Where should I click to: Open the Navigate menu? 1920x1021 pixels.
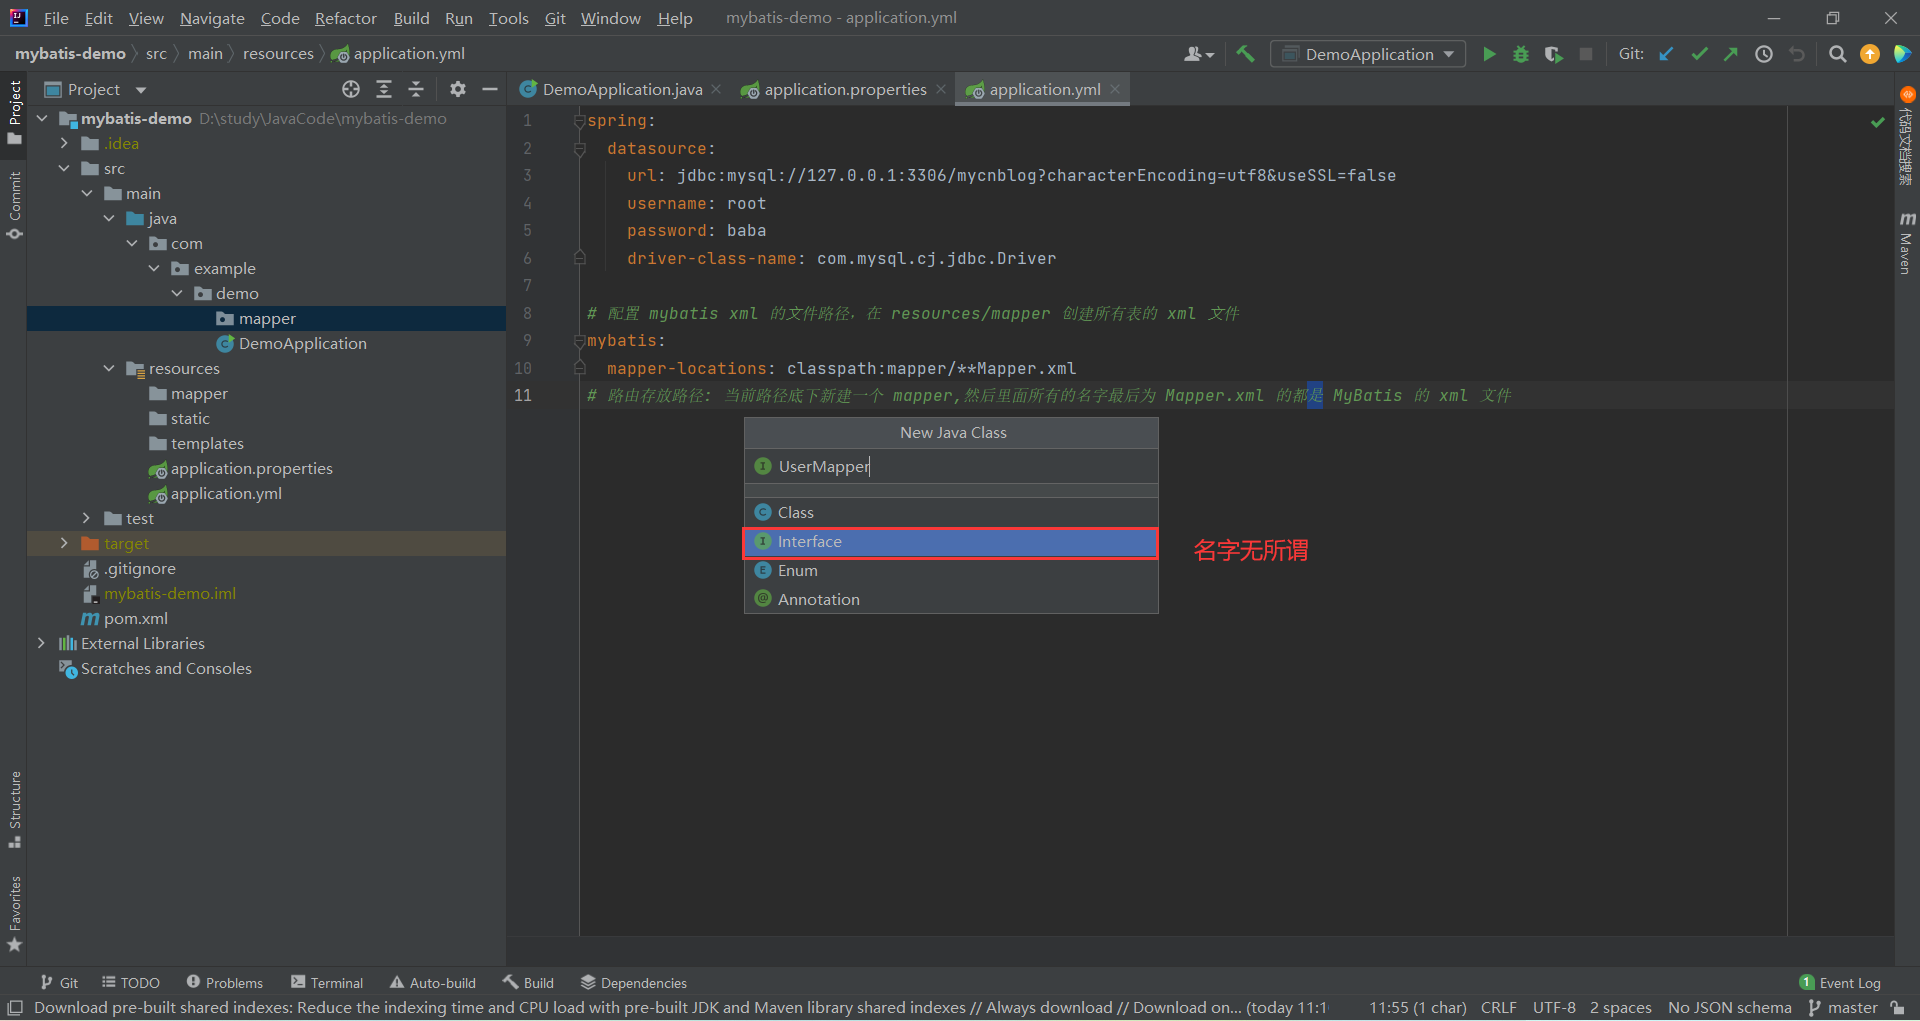tap(212, 18)
